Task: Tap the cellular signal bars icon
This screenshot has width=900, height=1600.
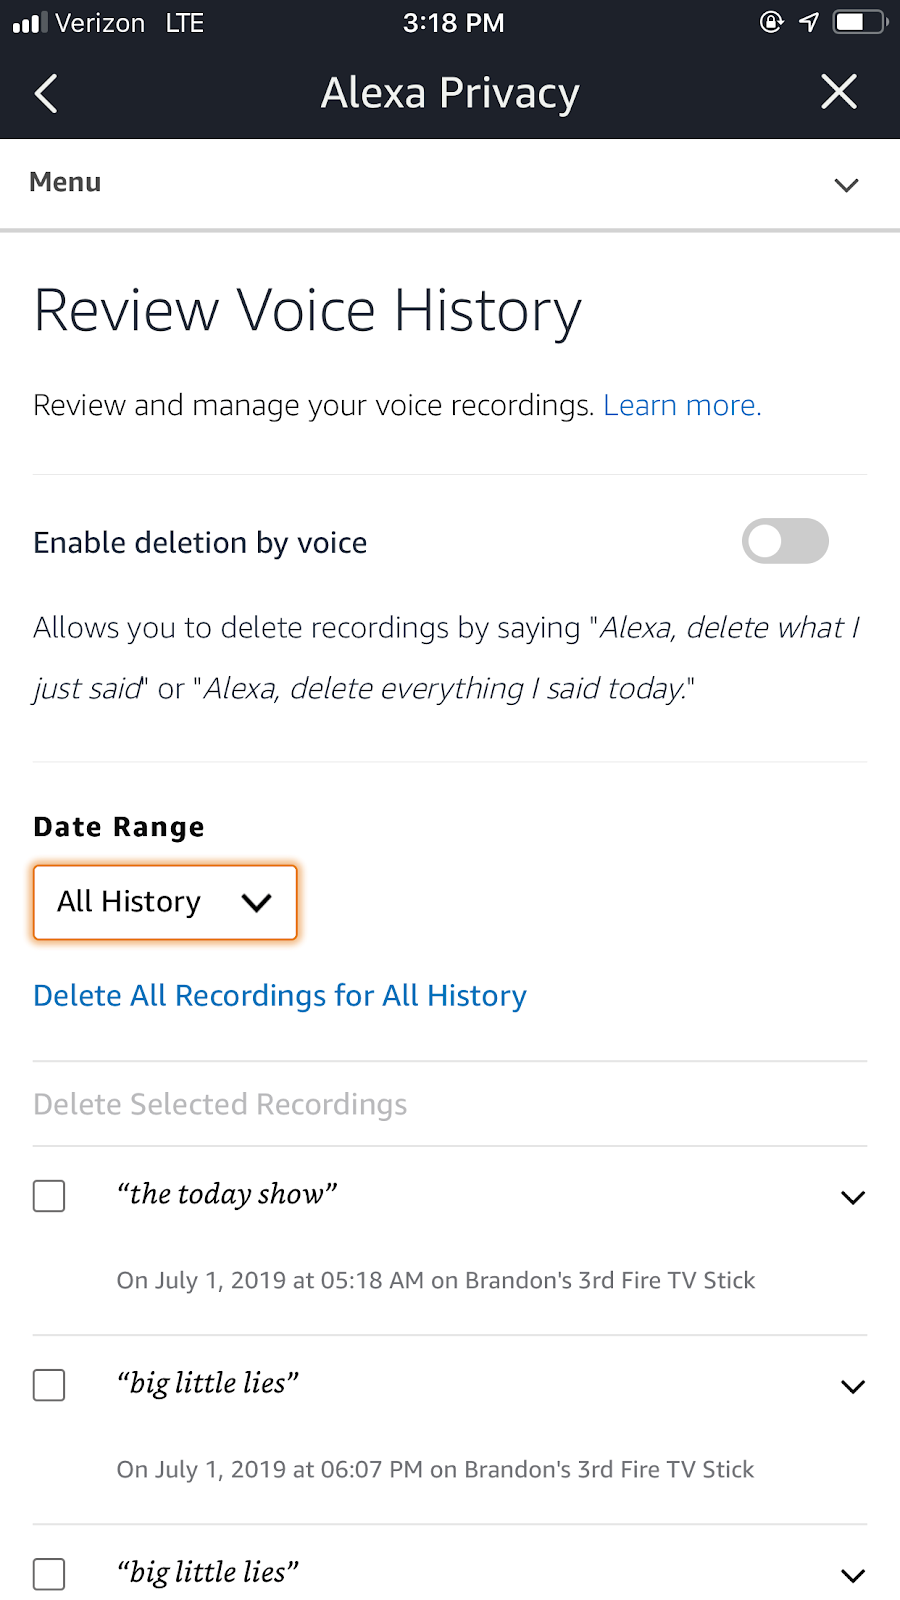Action: 30,22
